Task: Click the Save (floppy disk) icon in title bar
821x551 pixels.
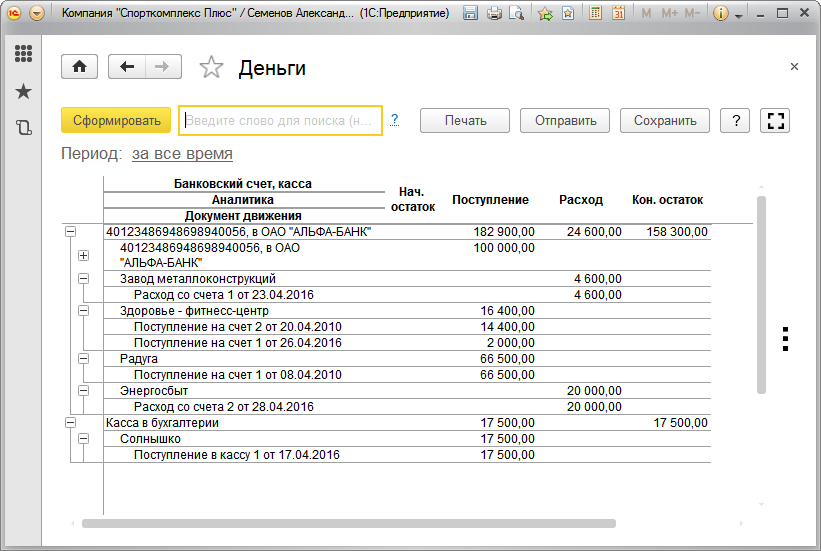Action: pyautogui.click(x=471, y=14)
